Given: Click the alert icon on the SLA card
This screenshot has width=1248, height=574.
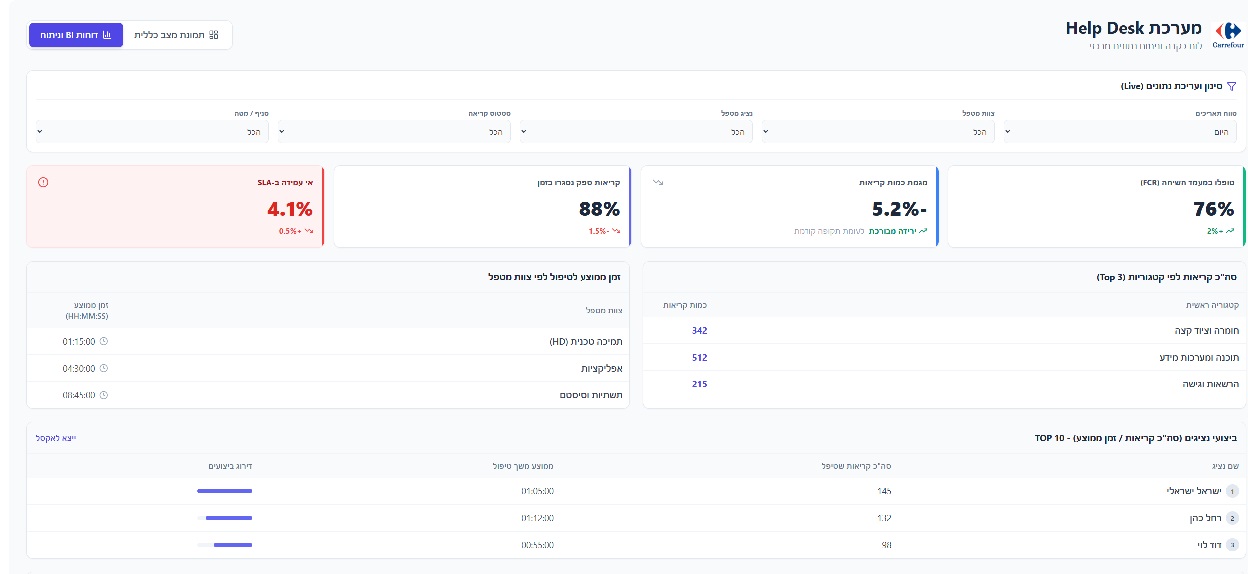Looking at the screenshot, I should 43,182.
